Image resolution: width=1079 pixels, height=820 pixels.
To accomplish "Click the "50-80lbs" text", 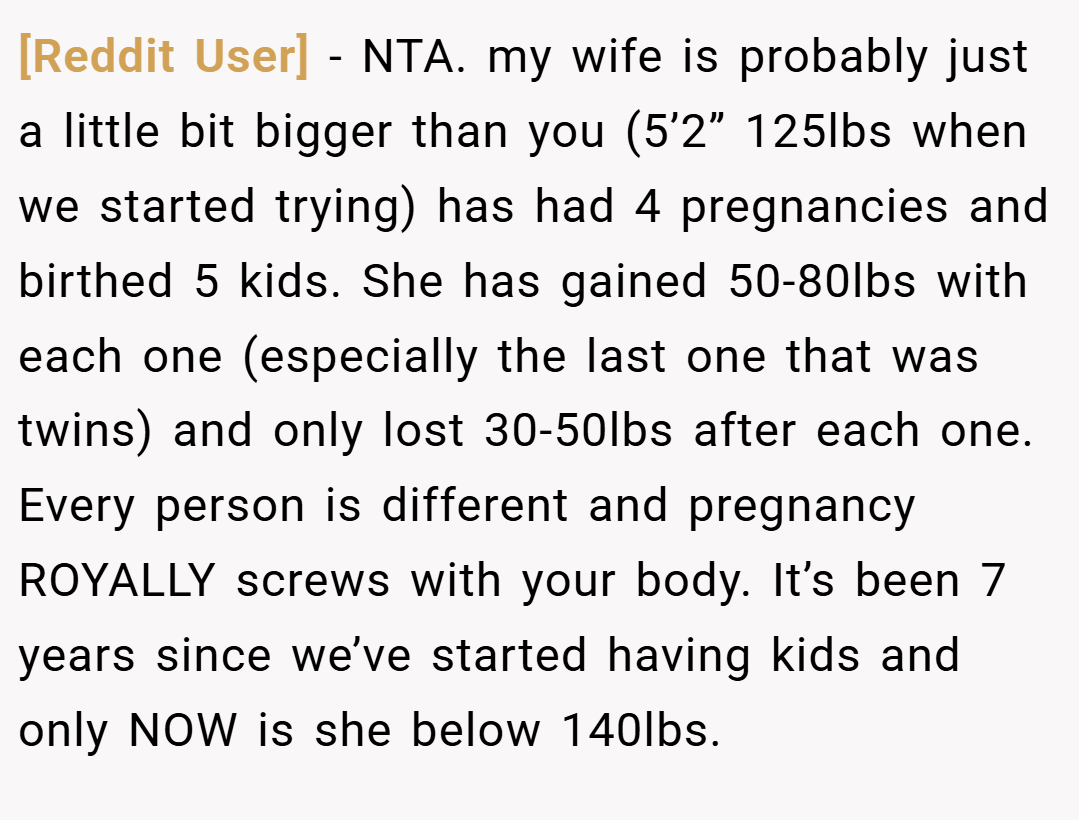I will 822,281.
